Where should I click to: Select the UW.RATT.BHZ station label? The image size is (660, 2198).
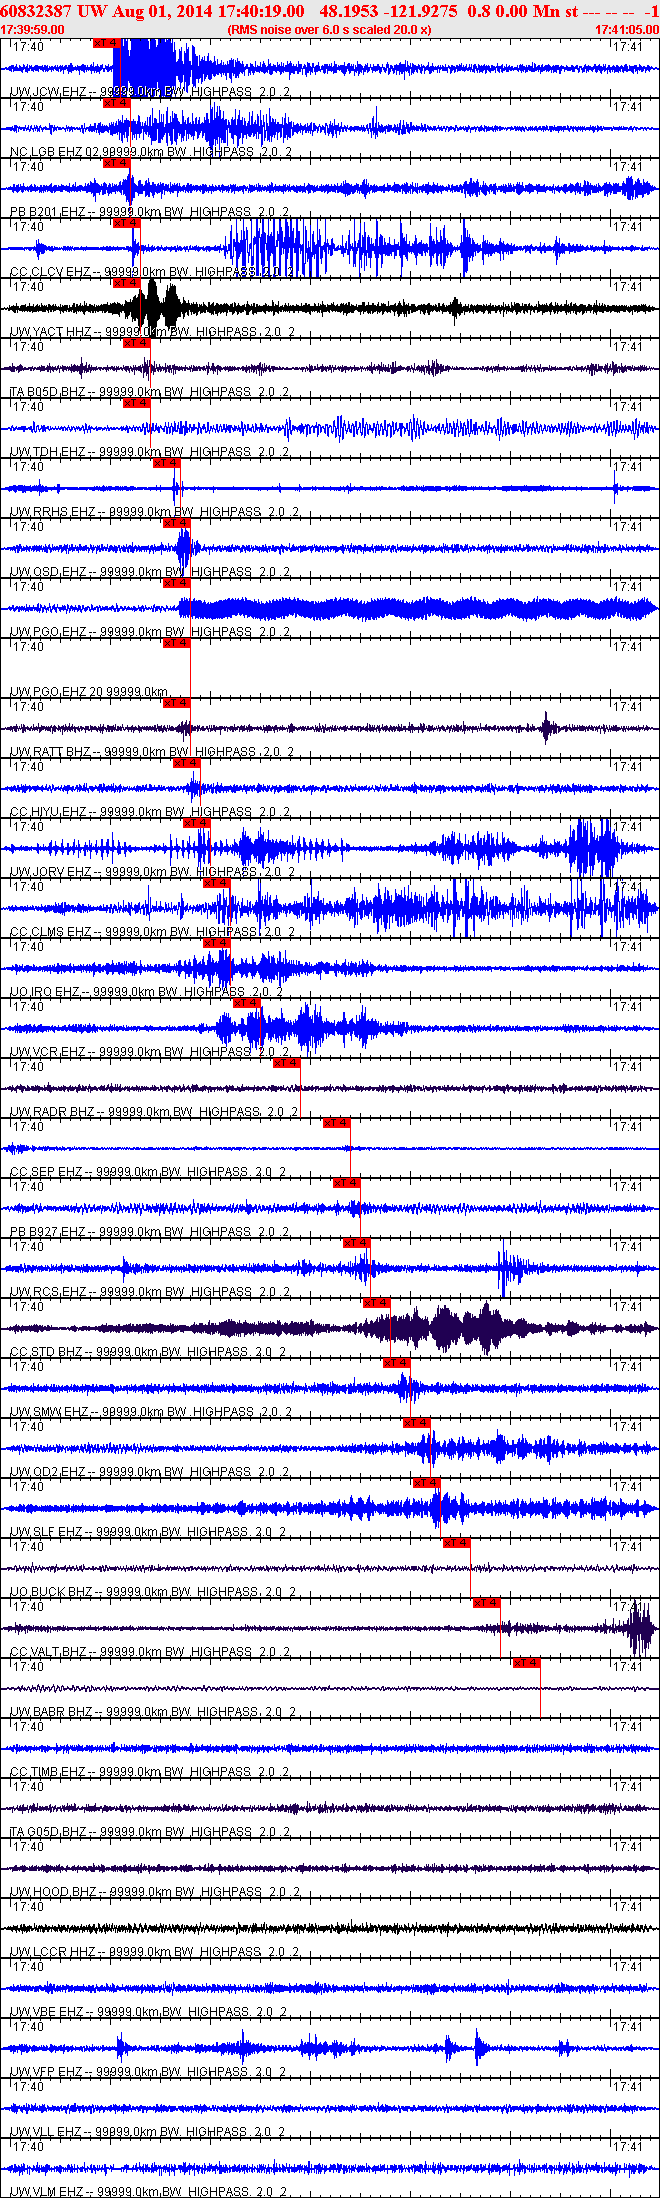152,752
